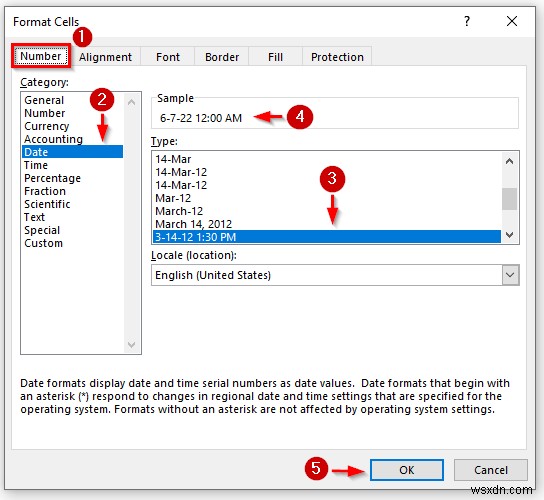Viewport: 544px width, 500px height.
Task: Go to the Fill tab
Action: (x=275, y=57)
